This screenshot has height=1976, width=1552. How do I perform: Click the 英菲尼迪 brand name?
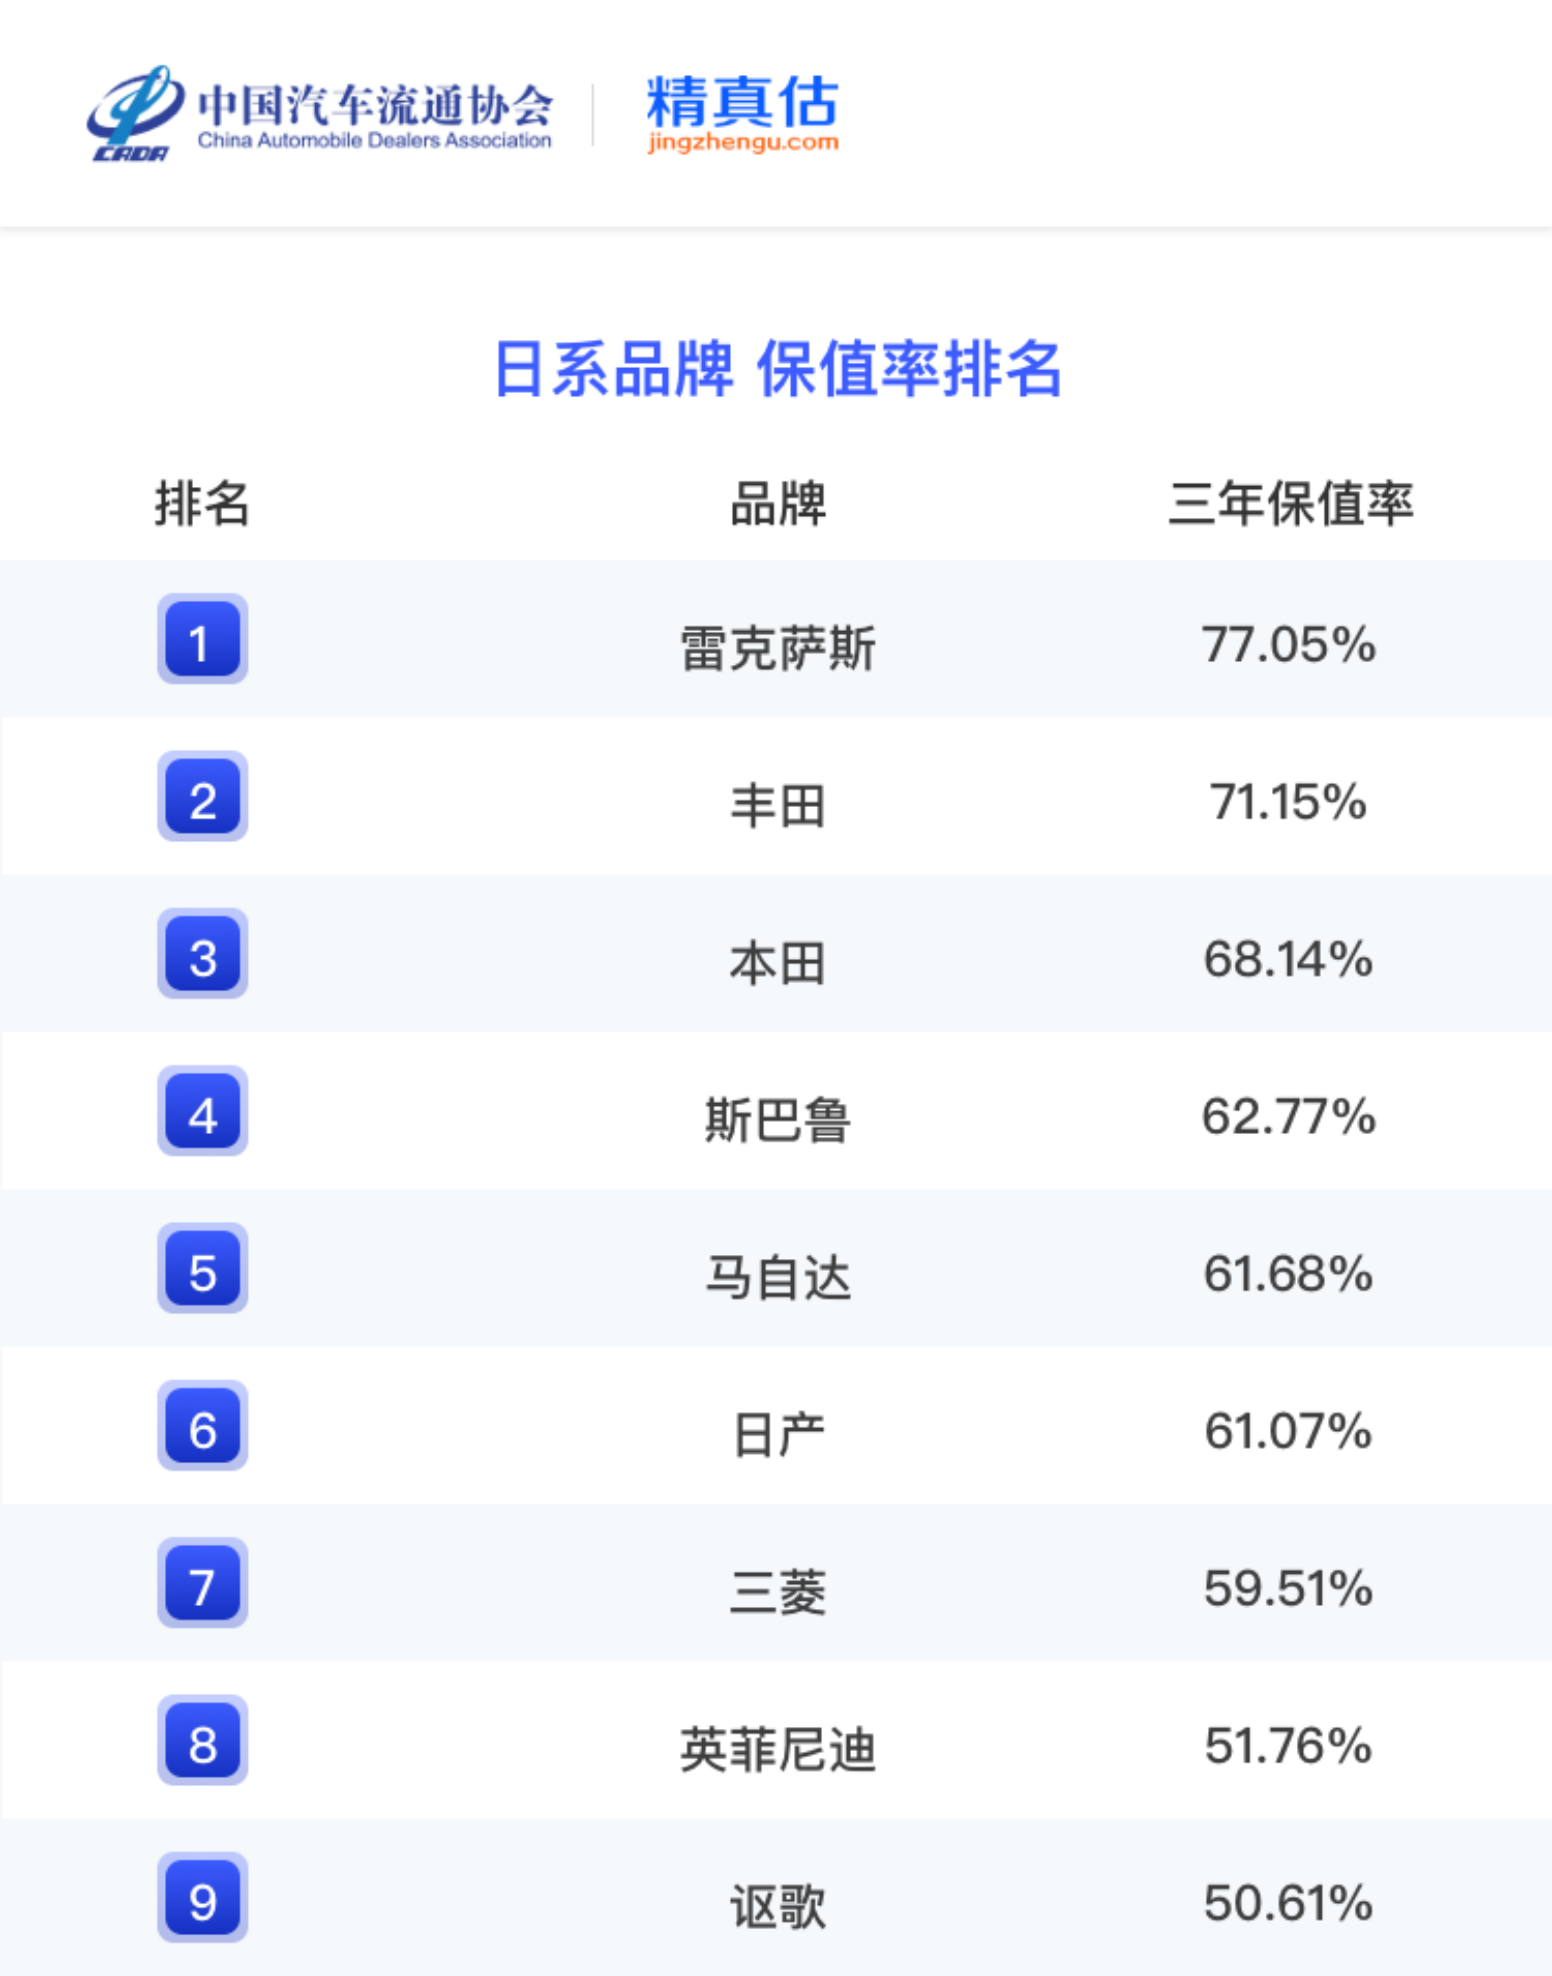778,1748
